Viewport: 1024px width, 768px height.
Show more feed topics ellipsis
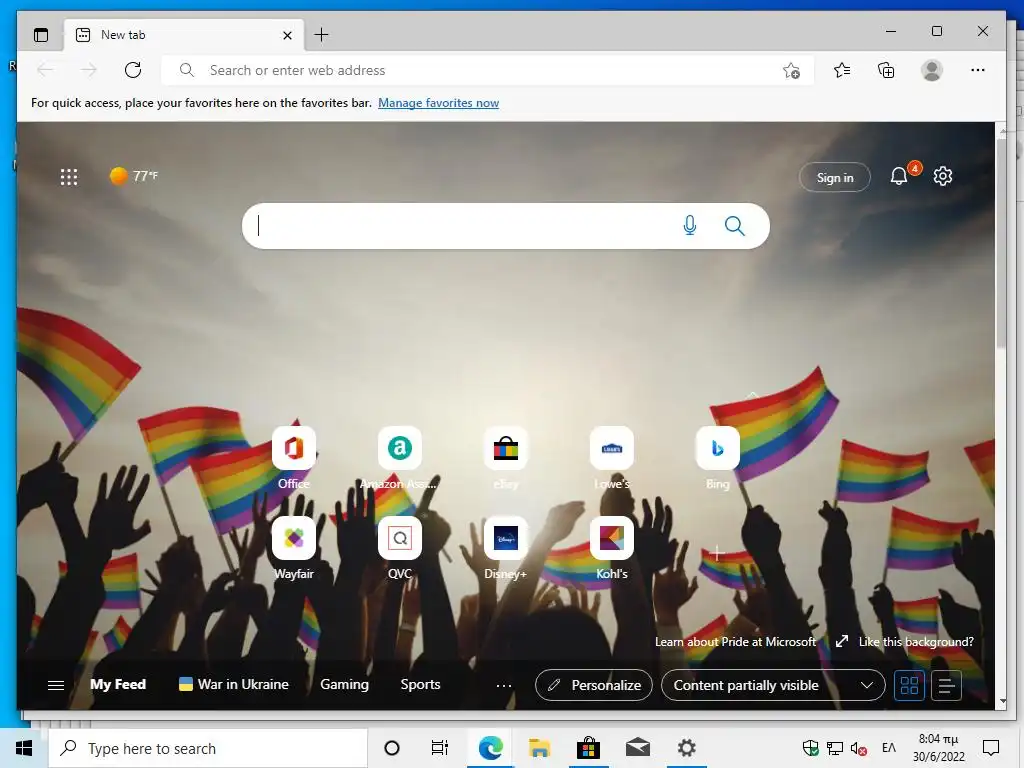pyautogui.click(x=504, y=685)
